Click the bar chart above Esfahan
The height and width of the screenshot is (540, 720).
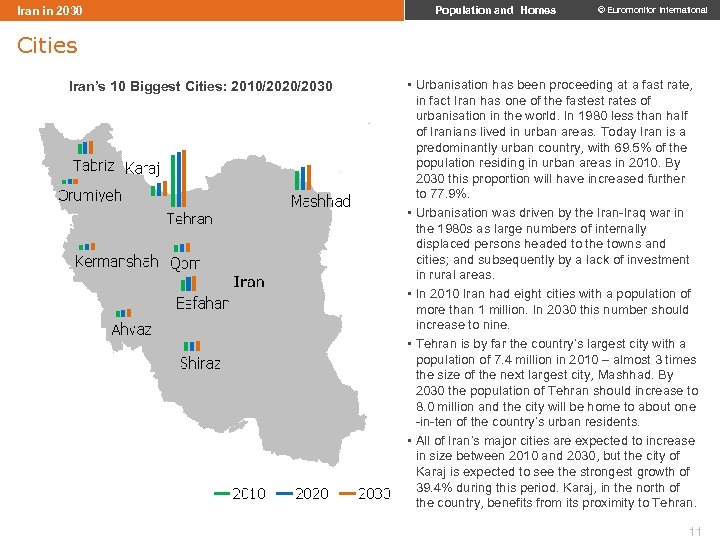pyautogui.click(x=188, y=283)
